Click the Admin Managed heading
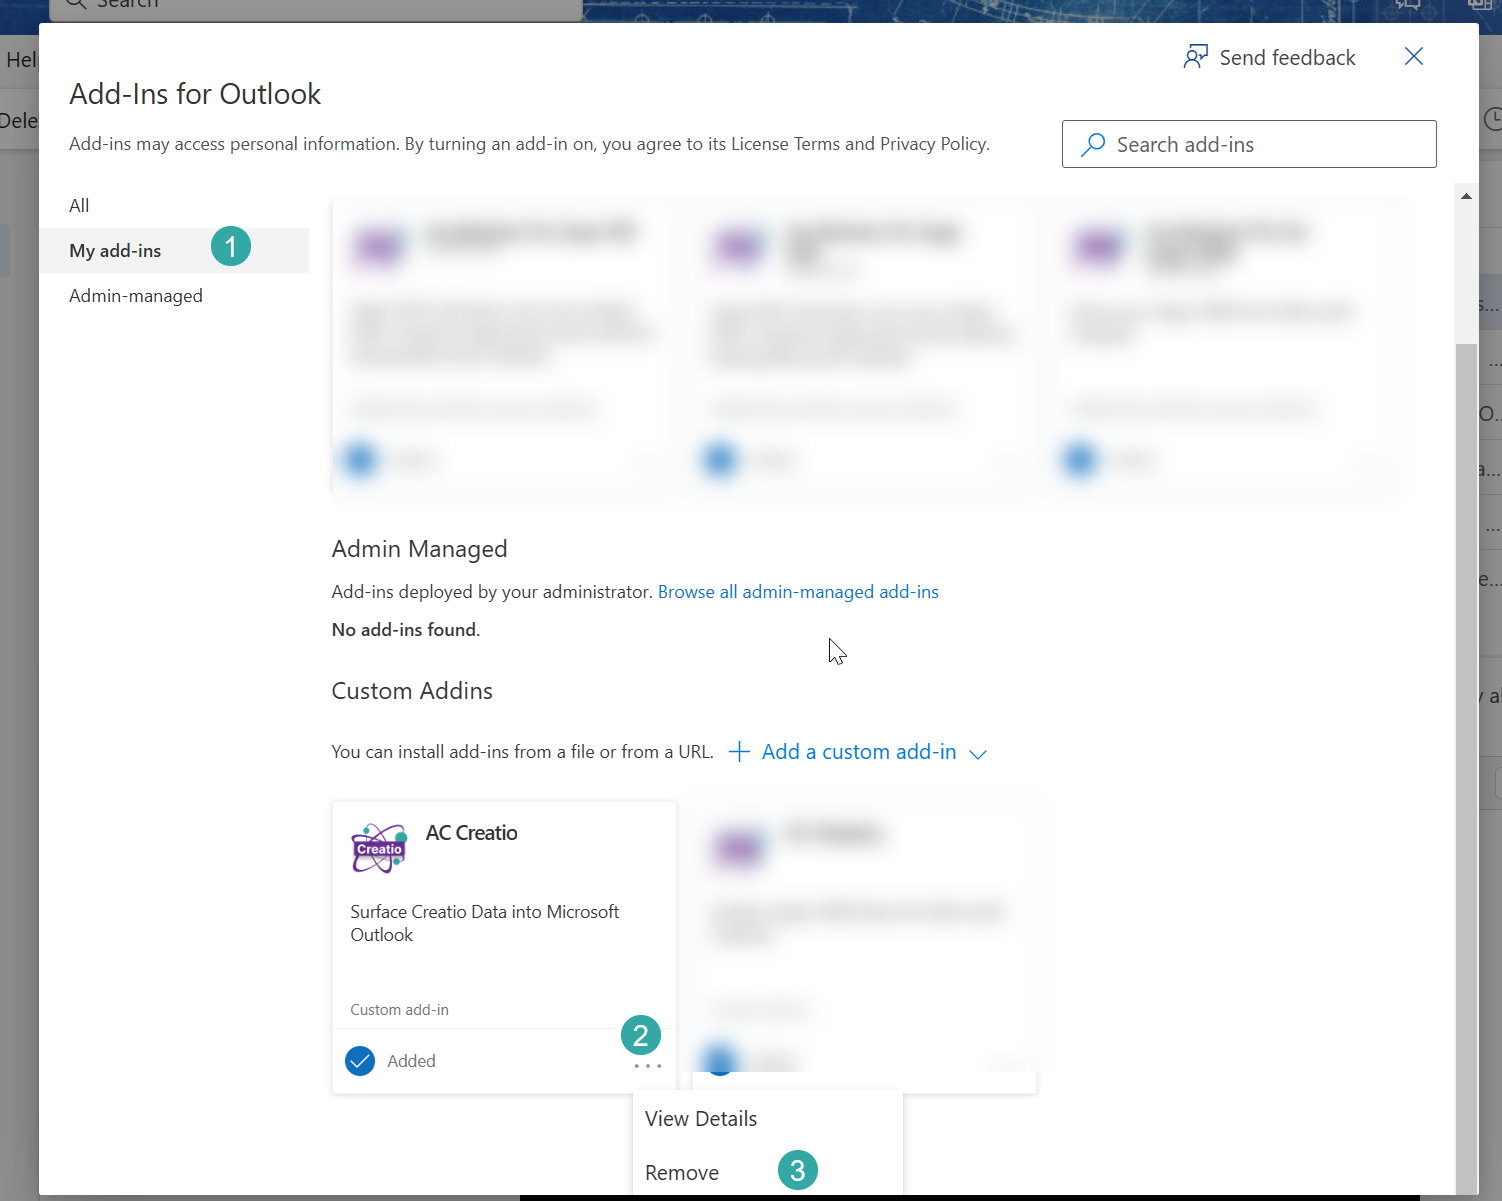The width and height of the screenshot is (1502, 1201). click(x=419, y=549)
